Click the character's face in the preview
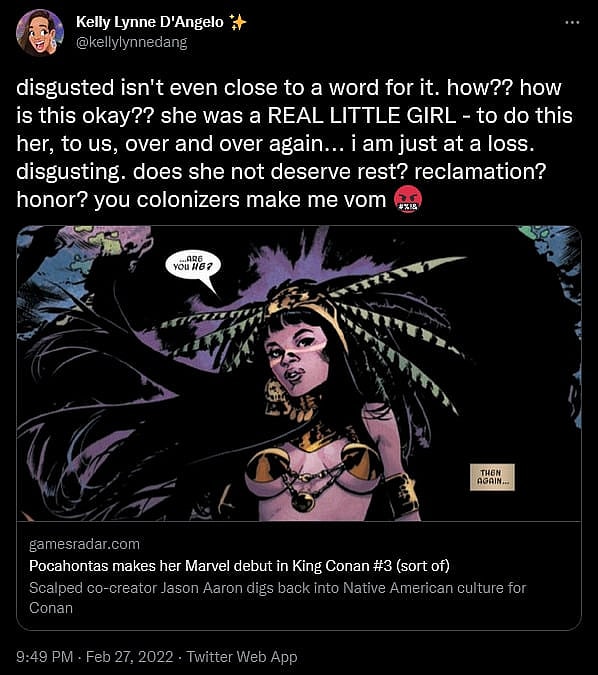Image resolution: width=598 pixels, height=675 pixels. pos(297,357)
